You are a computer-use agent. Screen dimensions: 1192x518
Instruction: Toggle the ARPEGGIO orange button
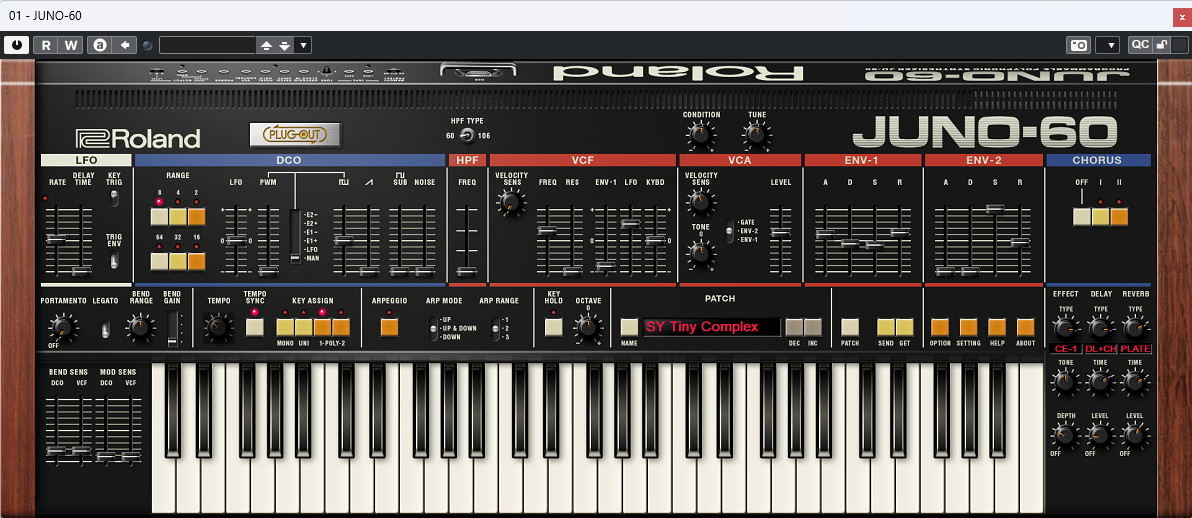389,327
